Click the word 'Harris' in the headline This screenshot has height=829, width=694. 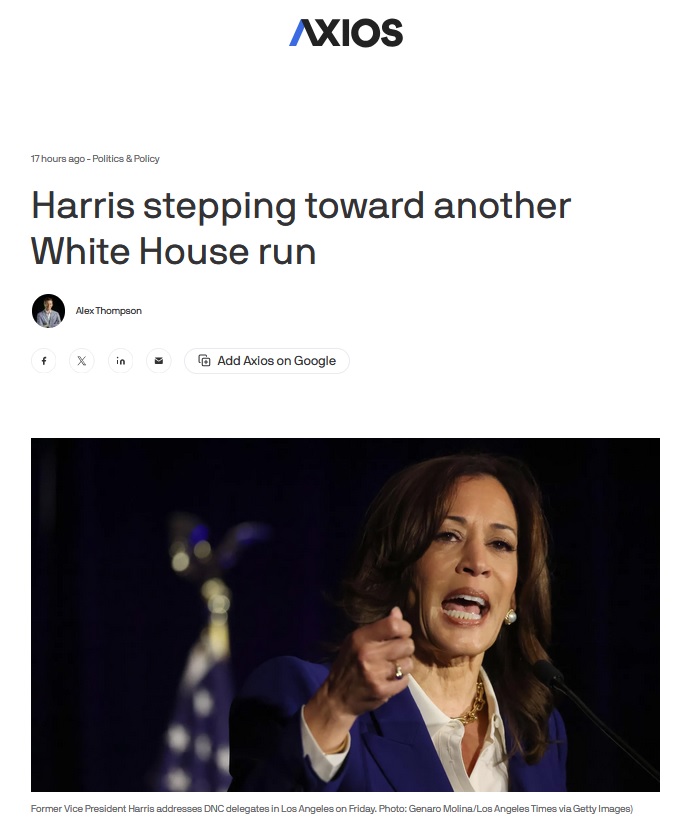point(83,206)
